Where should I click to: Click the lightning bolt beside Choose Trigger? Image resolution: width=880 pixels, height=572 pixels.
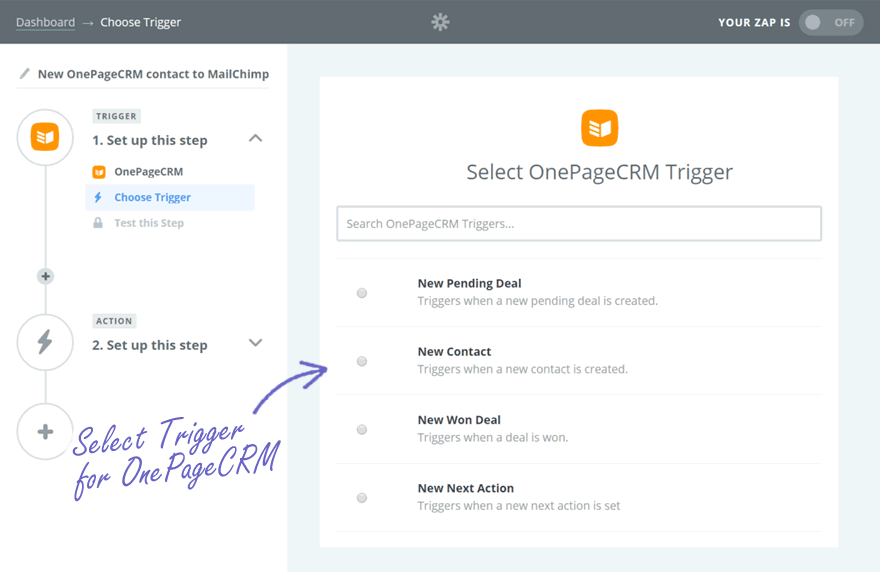click(x=98, y=197)
